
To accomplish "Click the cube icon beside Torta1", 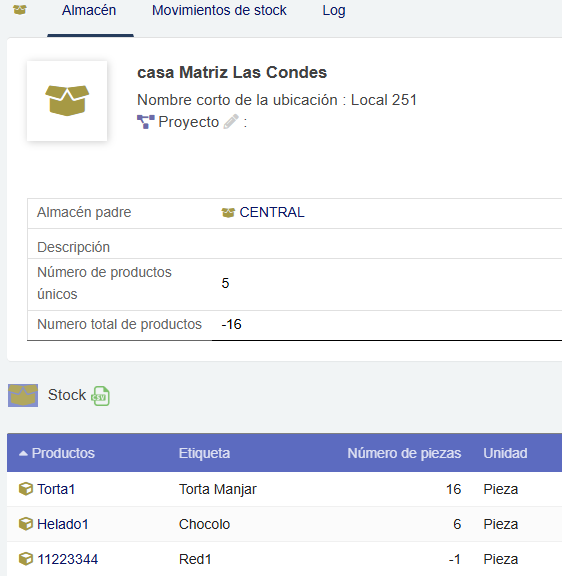I will pyautogui.click(x=25, y=489).
